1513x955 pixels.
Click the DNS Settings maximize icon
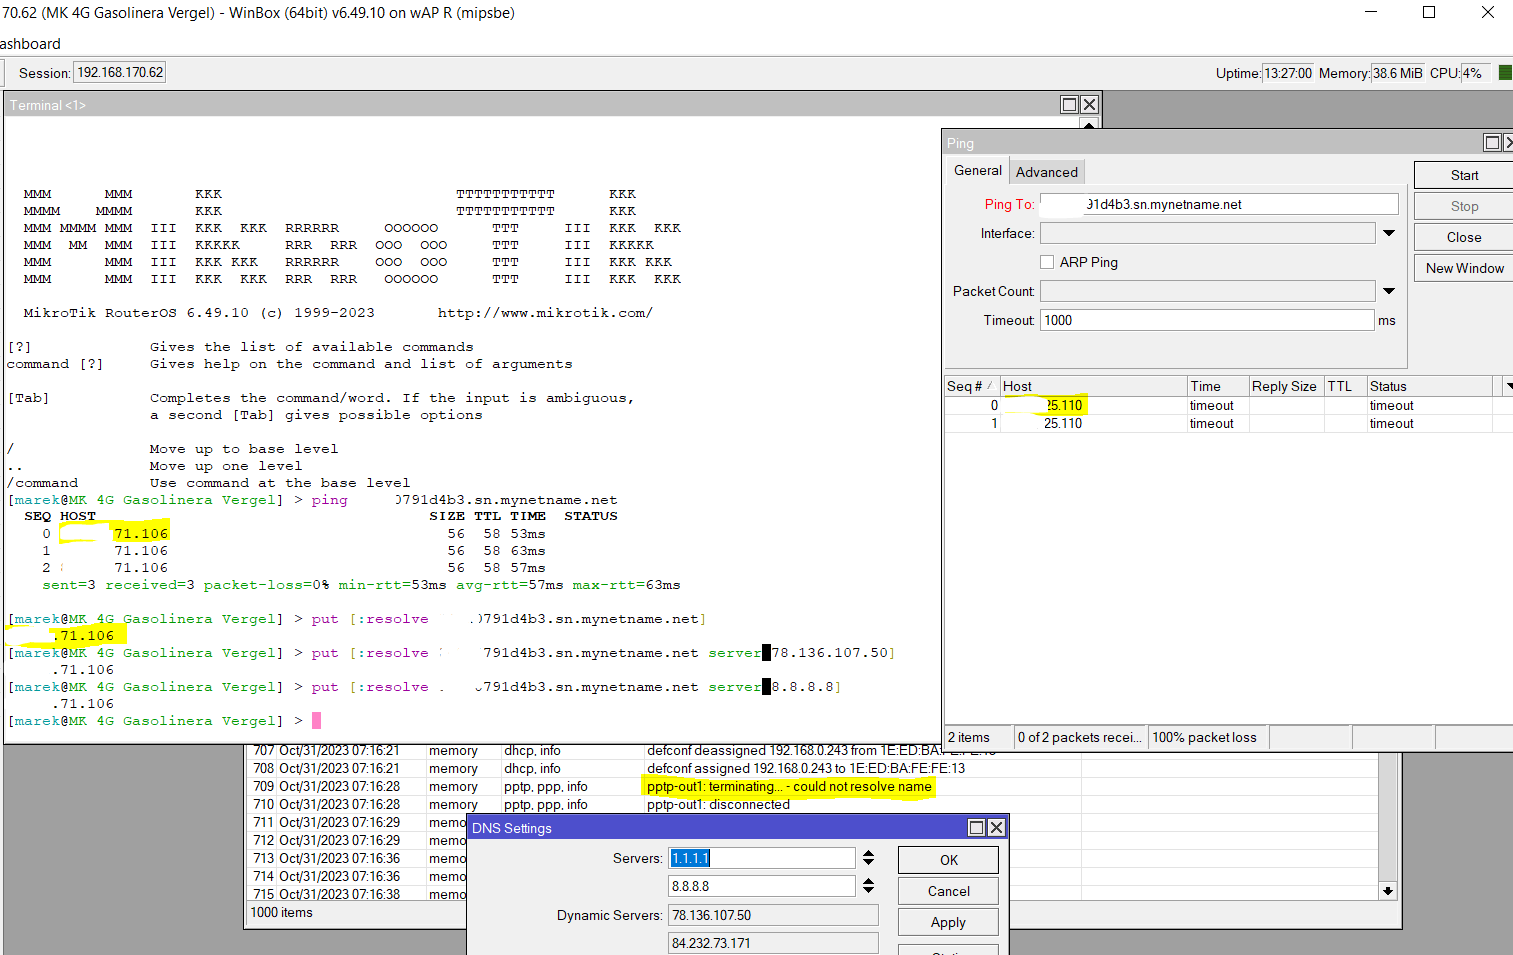tap(977, 828)
